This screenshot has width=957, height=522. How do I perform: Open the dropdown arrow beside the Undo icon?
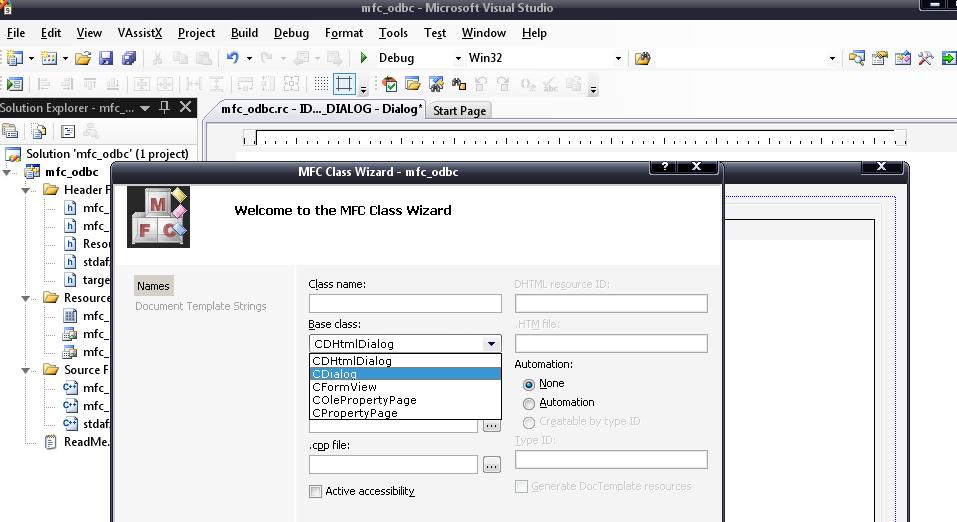coord(249,59)
